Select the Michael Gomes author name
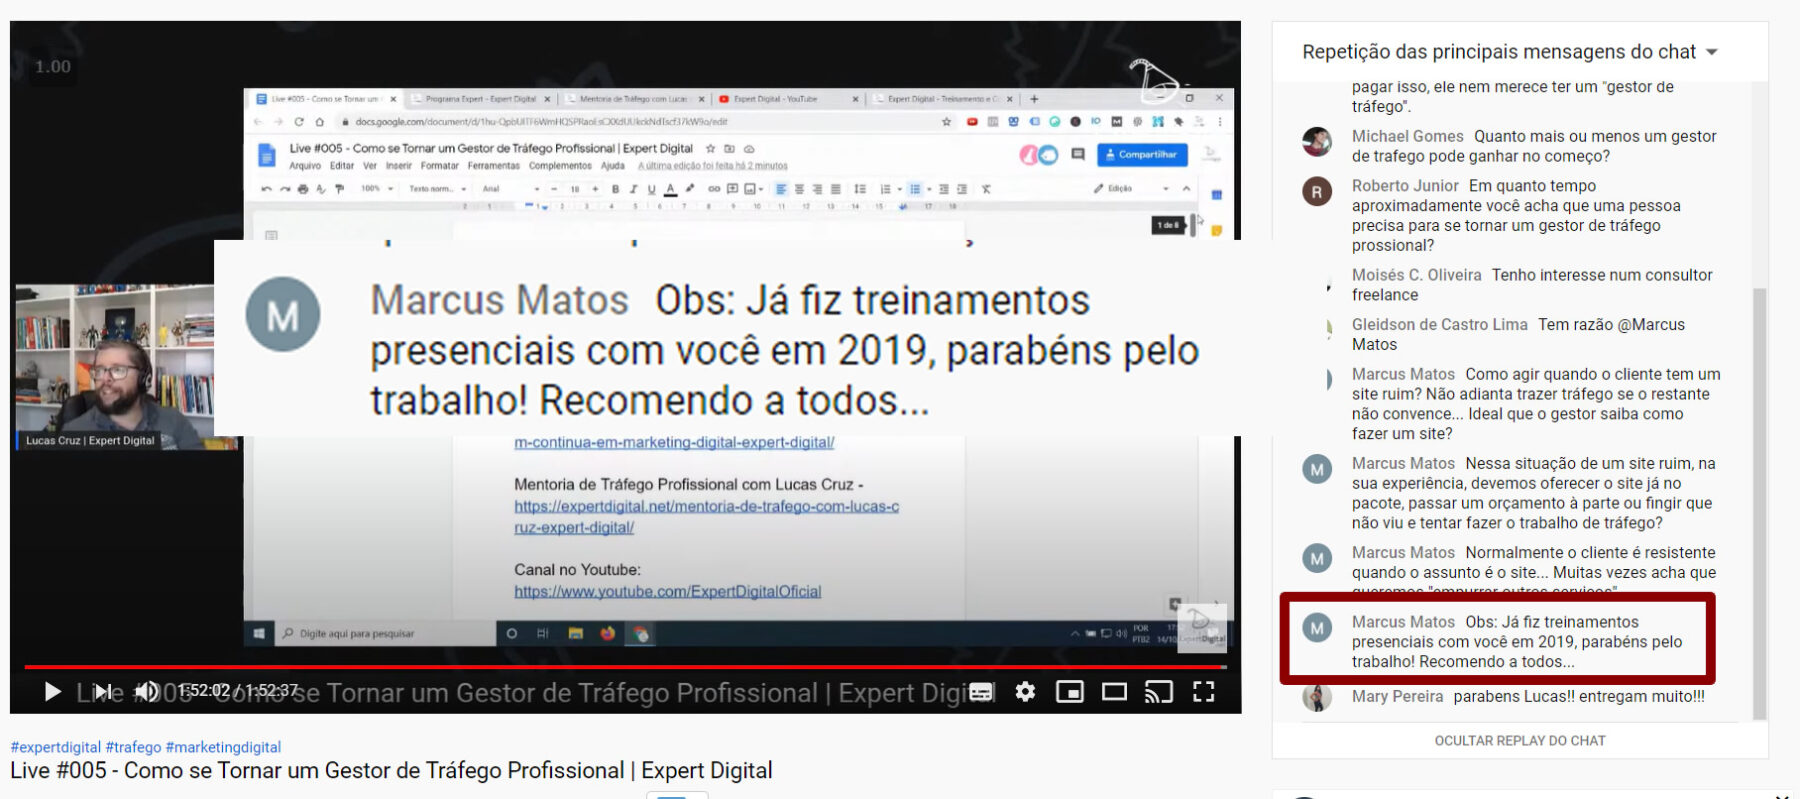 click(x=1407, y=136)
